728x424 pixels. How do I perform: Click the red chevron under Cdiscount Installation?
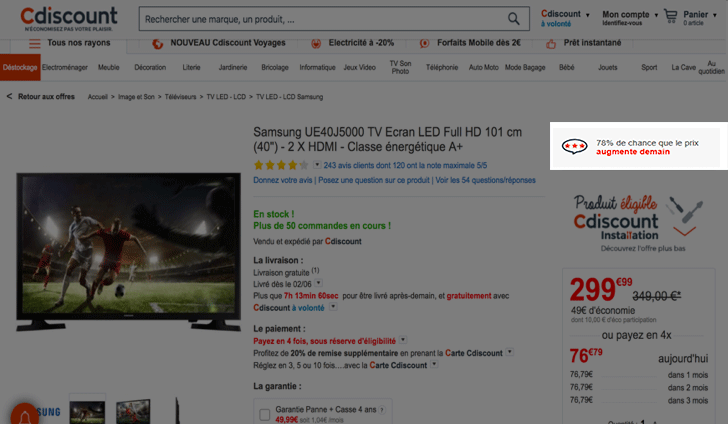685,231
